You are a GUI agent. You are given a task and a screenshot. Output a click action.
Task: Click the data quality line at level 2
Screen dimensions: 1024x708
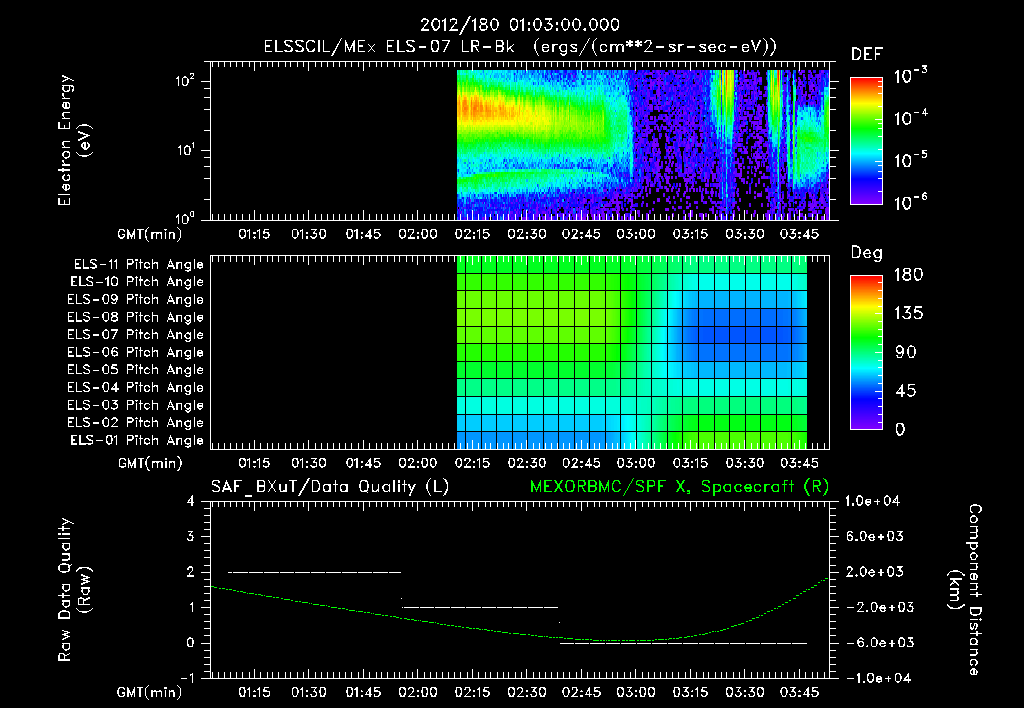[314, 572]
